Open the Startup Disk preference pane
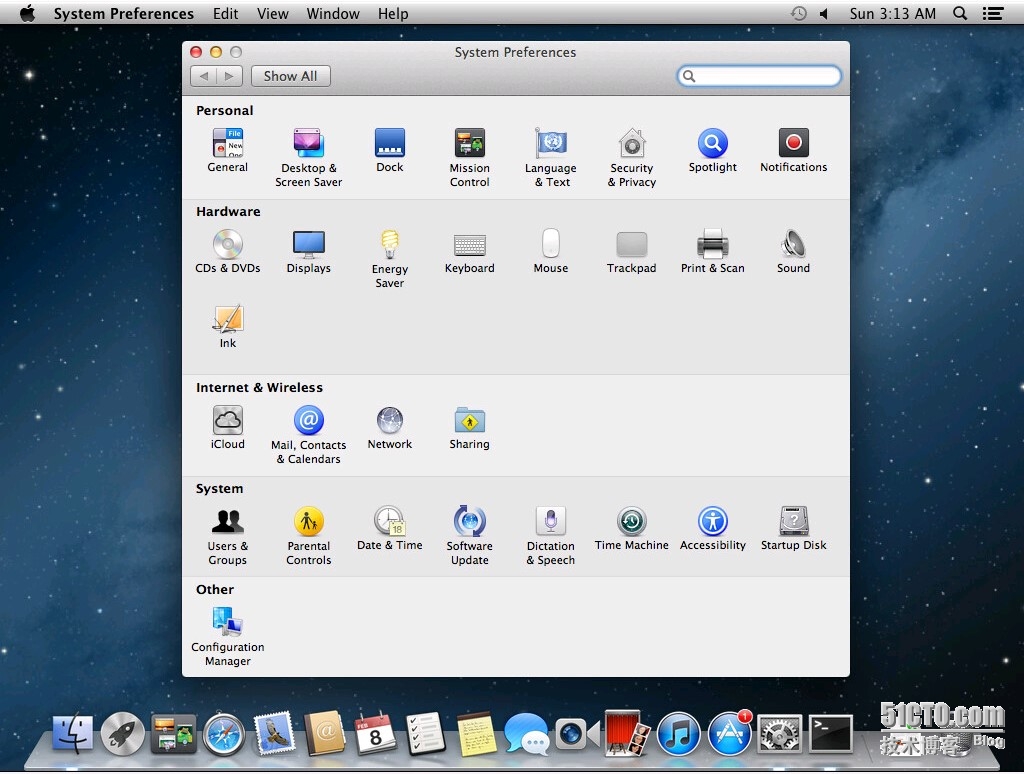This screenshot has height=774, width=1024. coord(793,528)
